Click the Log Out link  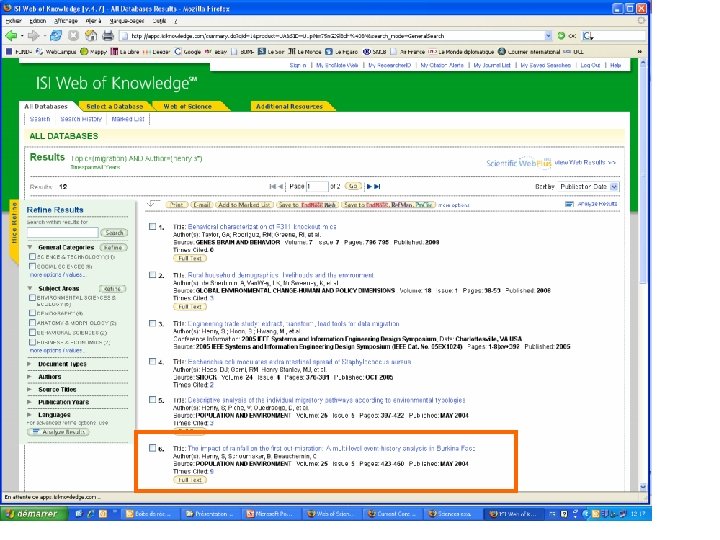pos(590,65)
